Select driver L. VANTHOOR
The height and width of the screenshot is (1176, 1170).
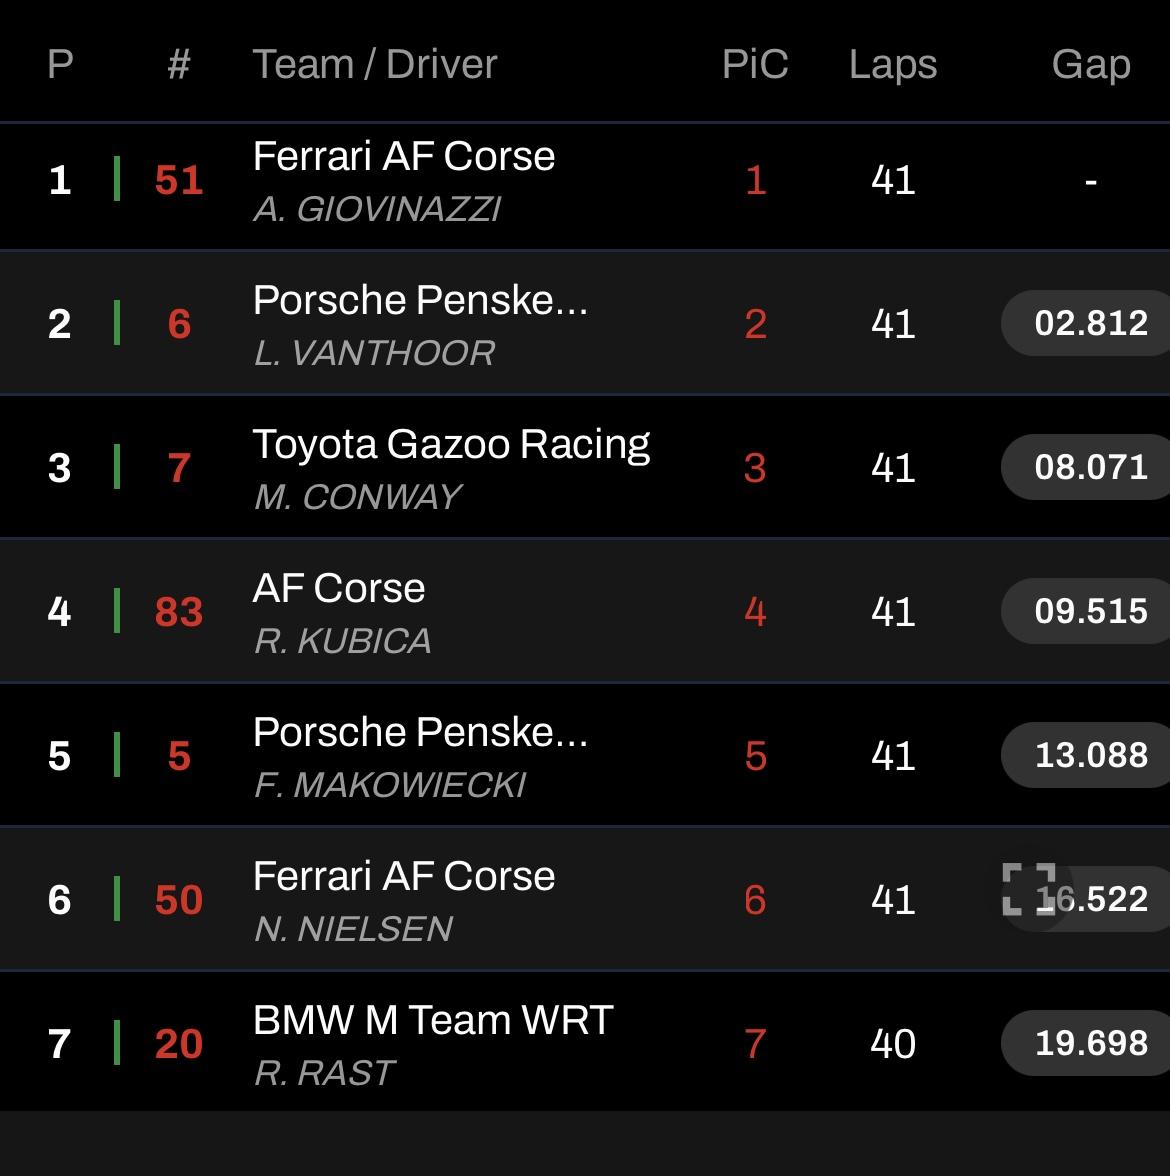[374, 353]
